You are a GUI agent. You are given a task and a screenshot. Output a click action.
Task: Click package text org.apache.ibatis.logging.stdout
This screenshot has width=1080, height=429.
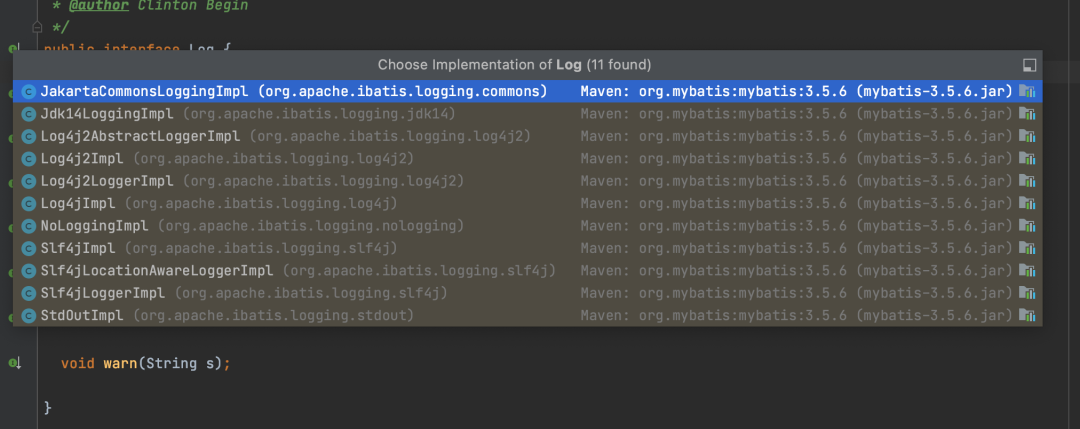[273, 316]
